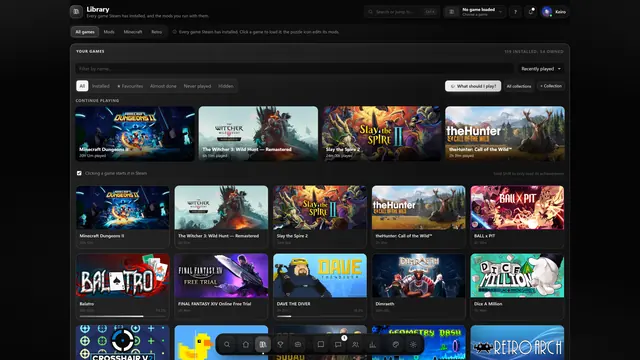This screenshot has height=360, width=640.
Task: Select The Witcher 3 Remastered grid card
Action: [x=221, y=216]
